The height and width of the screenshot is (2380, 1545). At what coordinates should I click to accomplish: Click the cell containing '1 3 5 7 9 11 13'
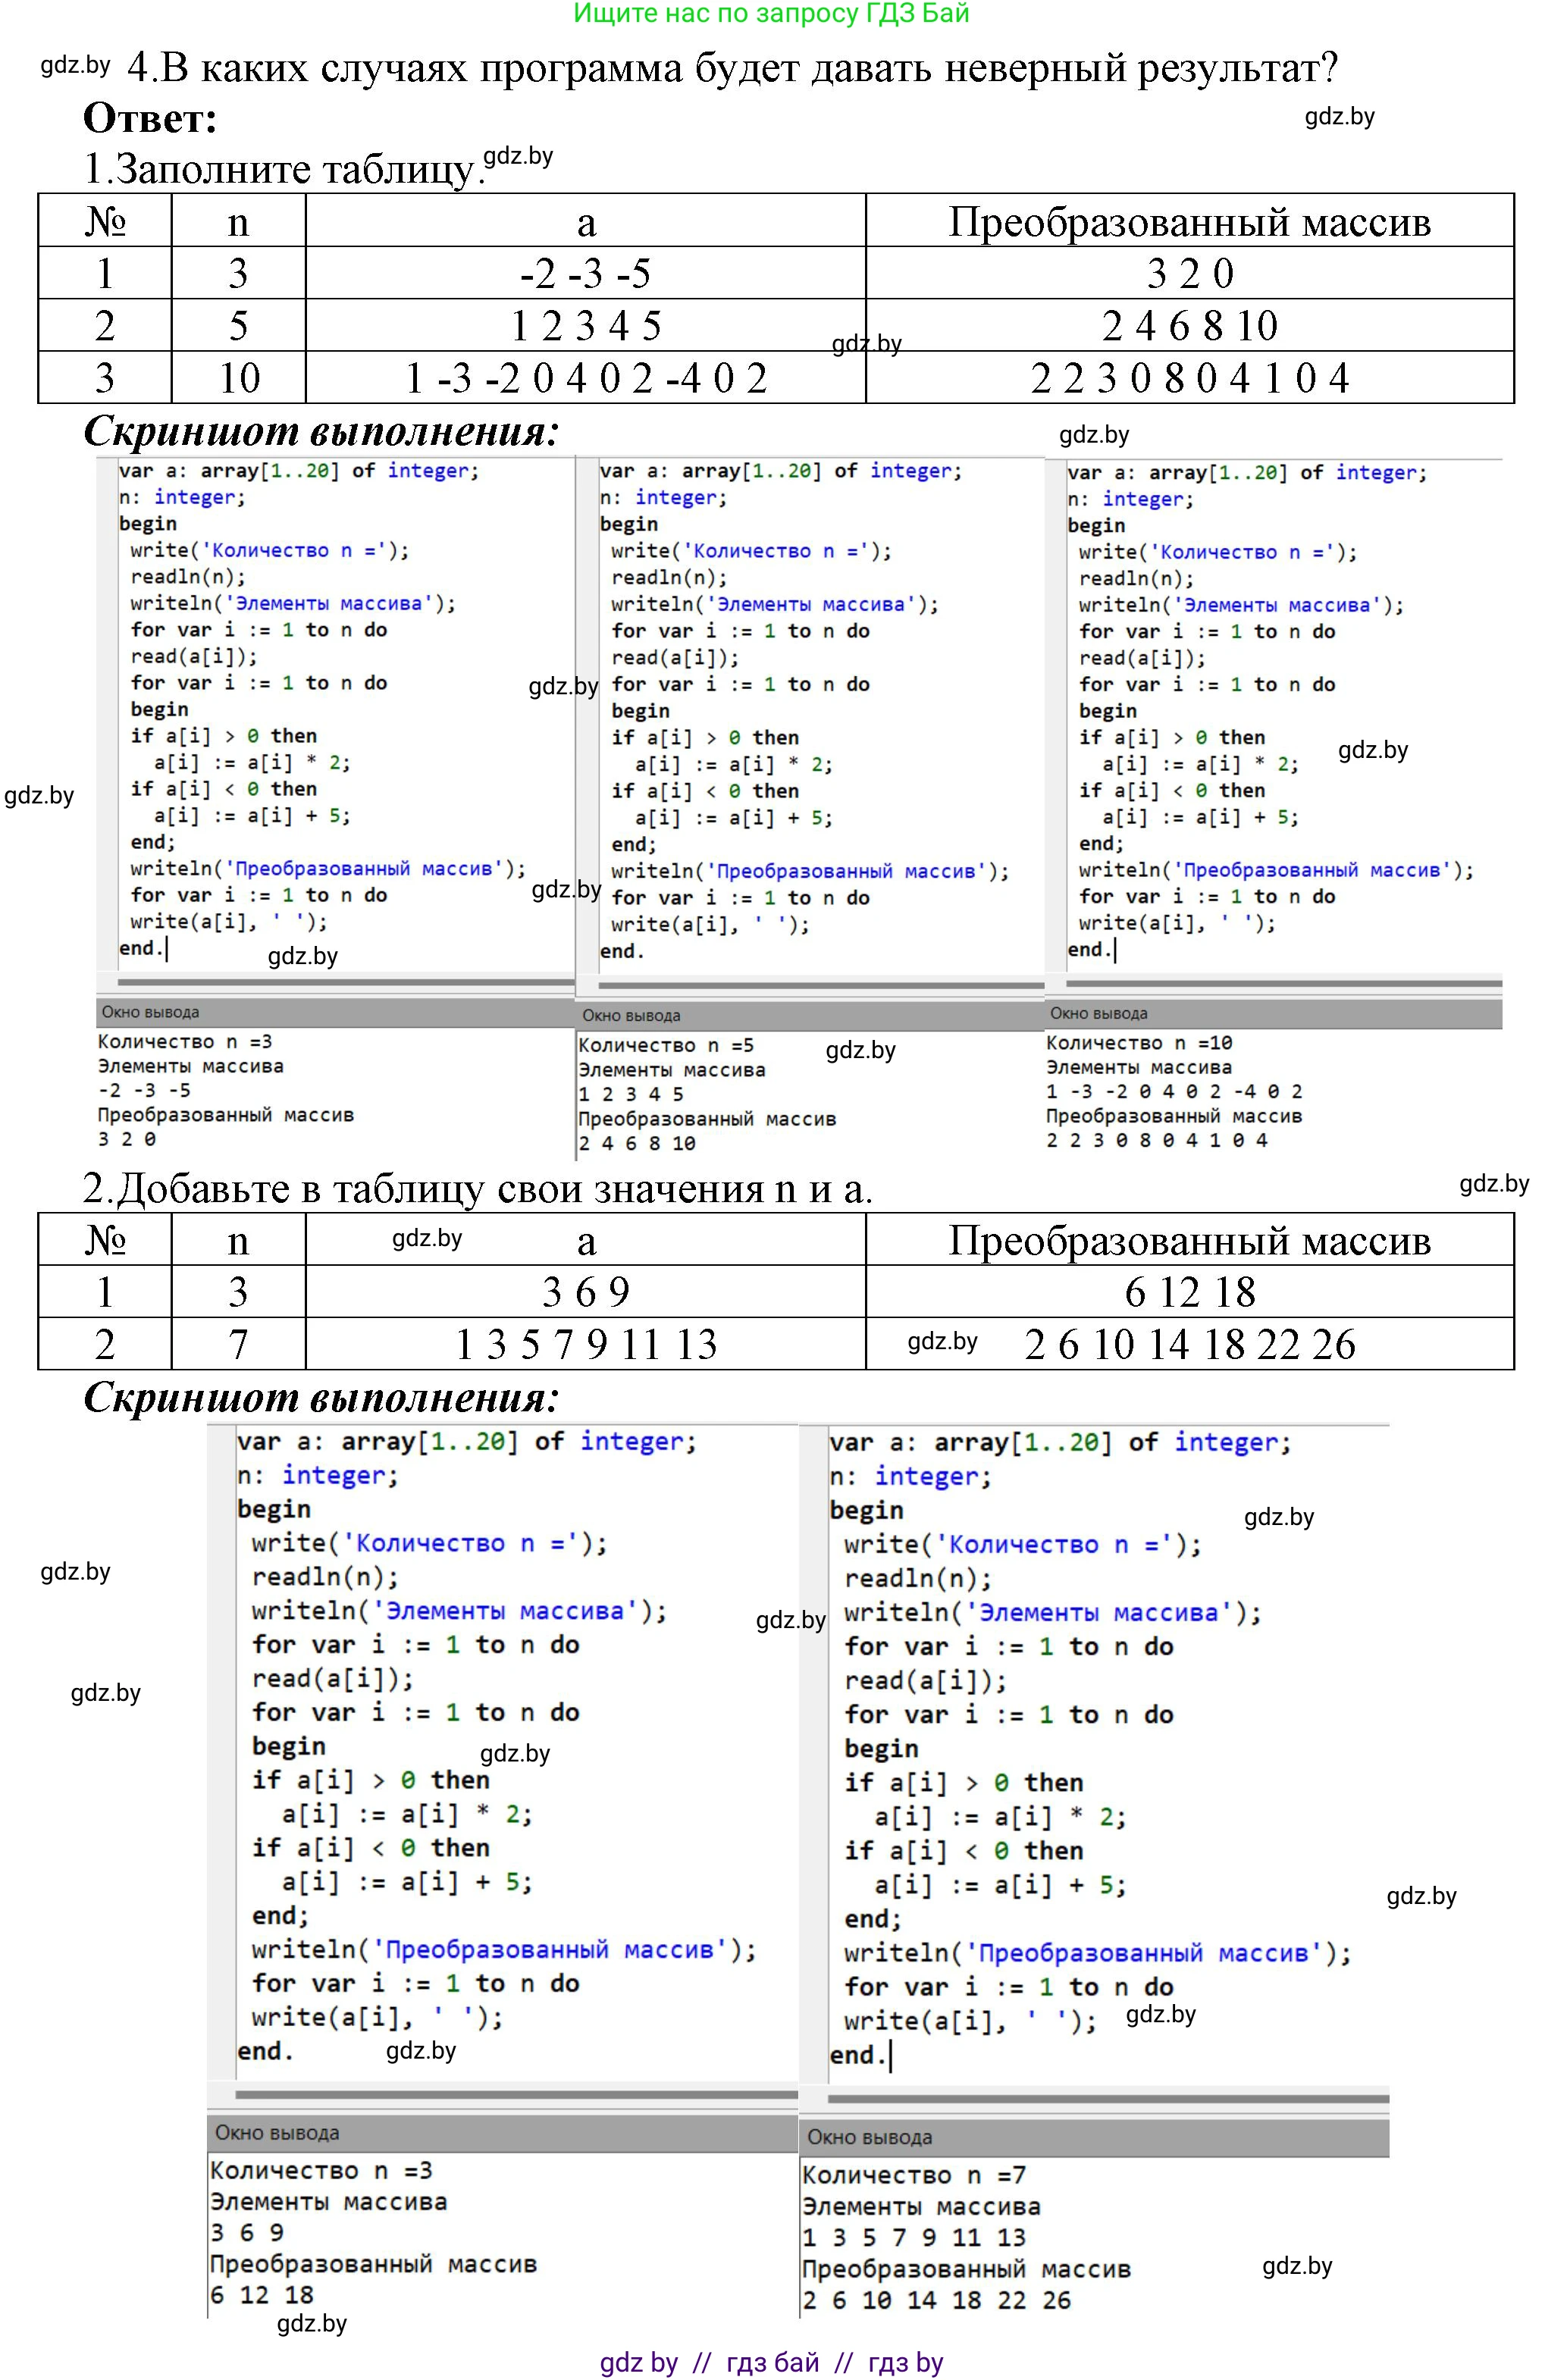click(585, 1344)
